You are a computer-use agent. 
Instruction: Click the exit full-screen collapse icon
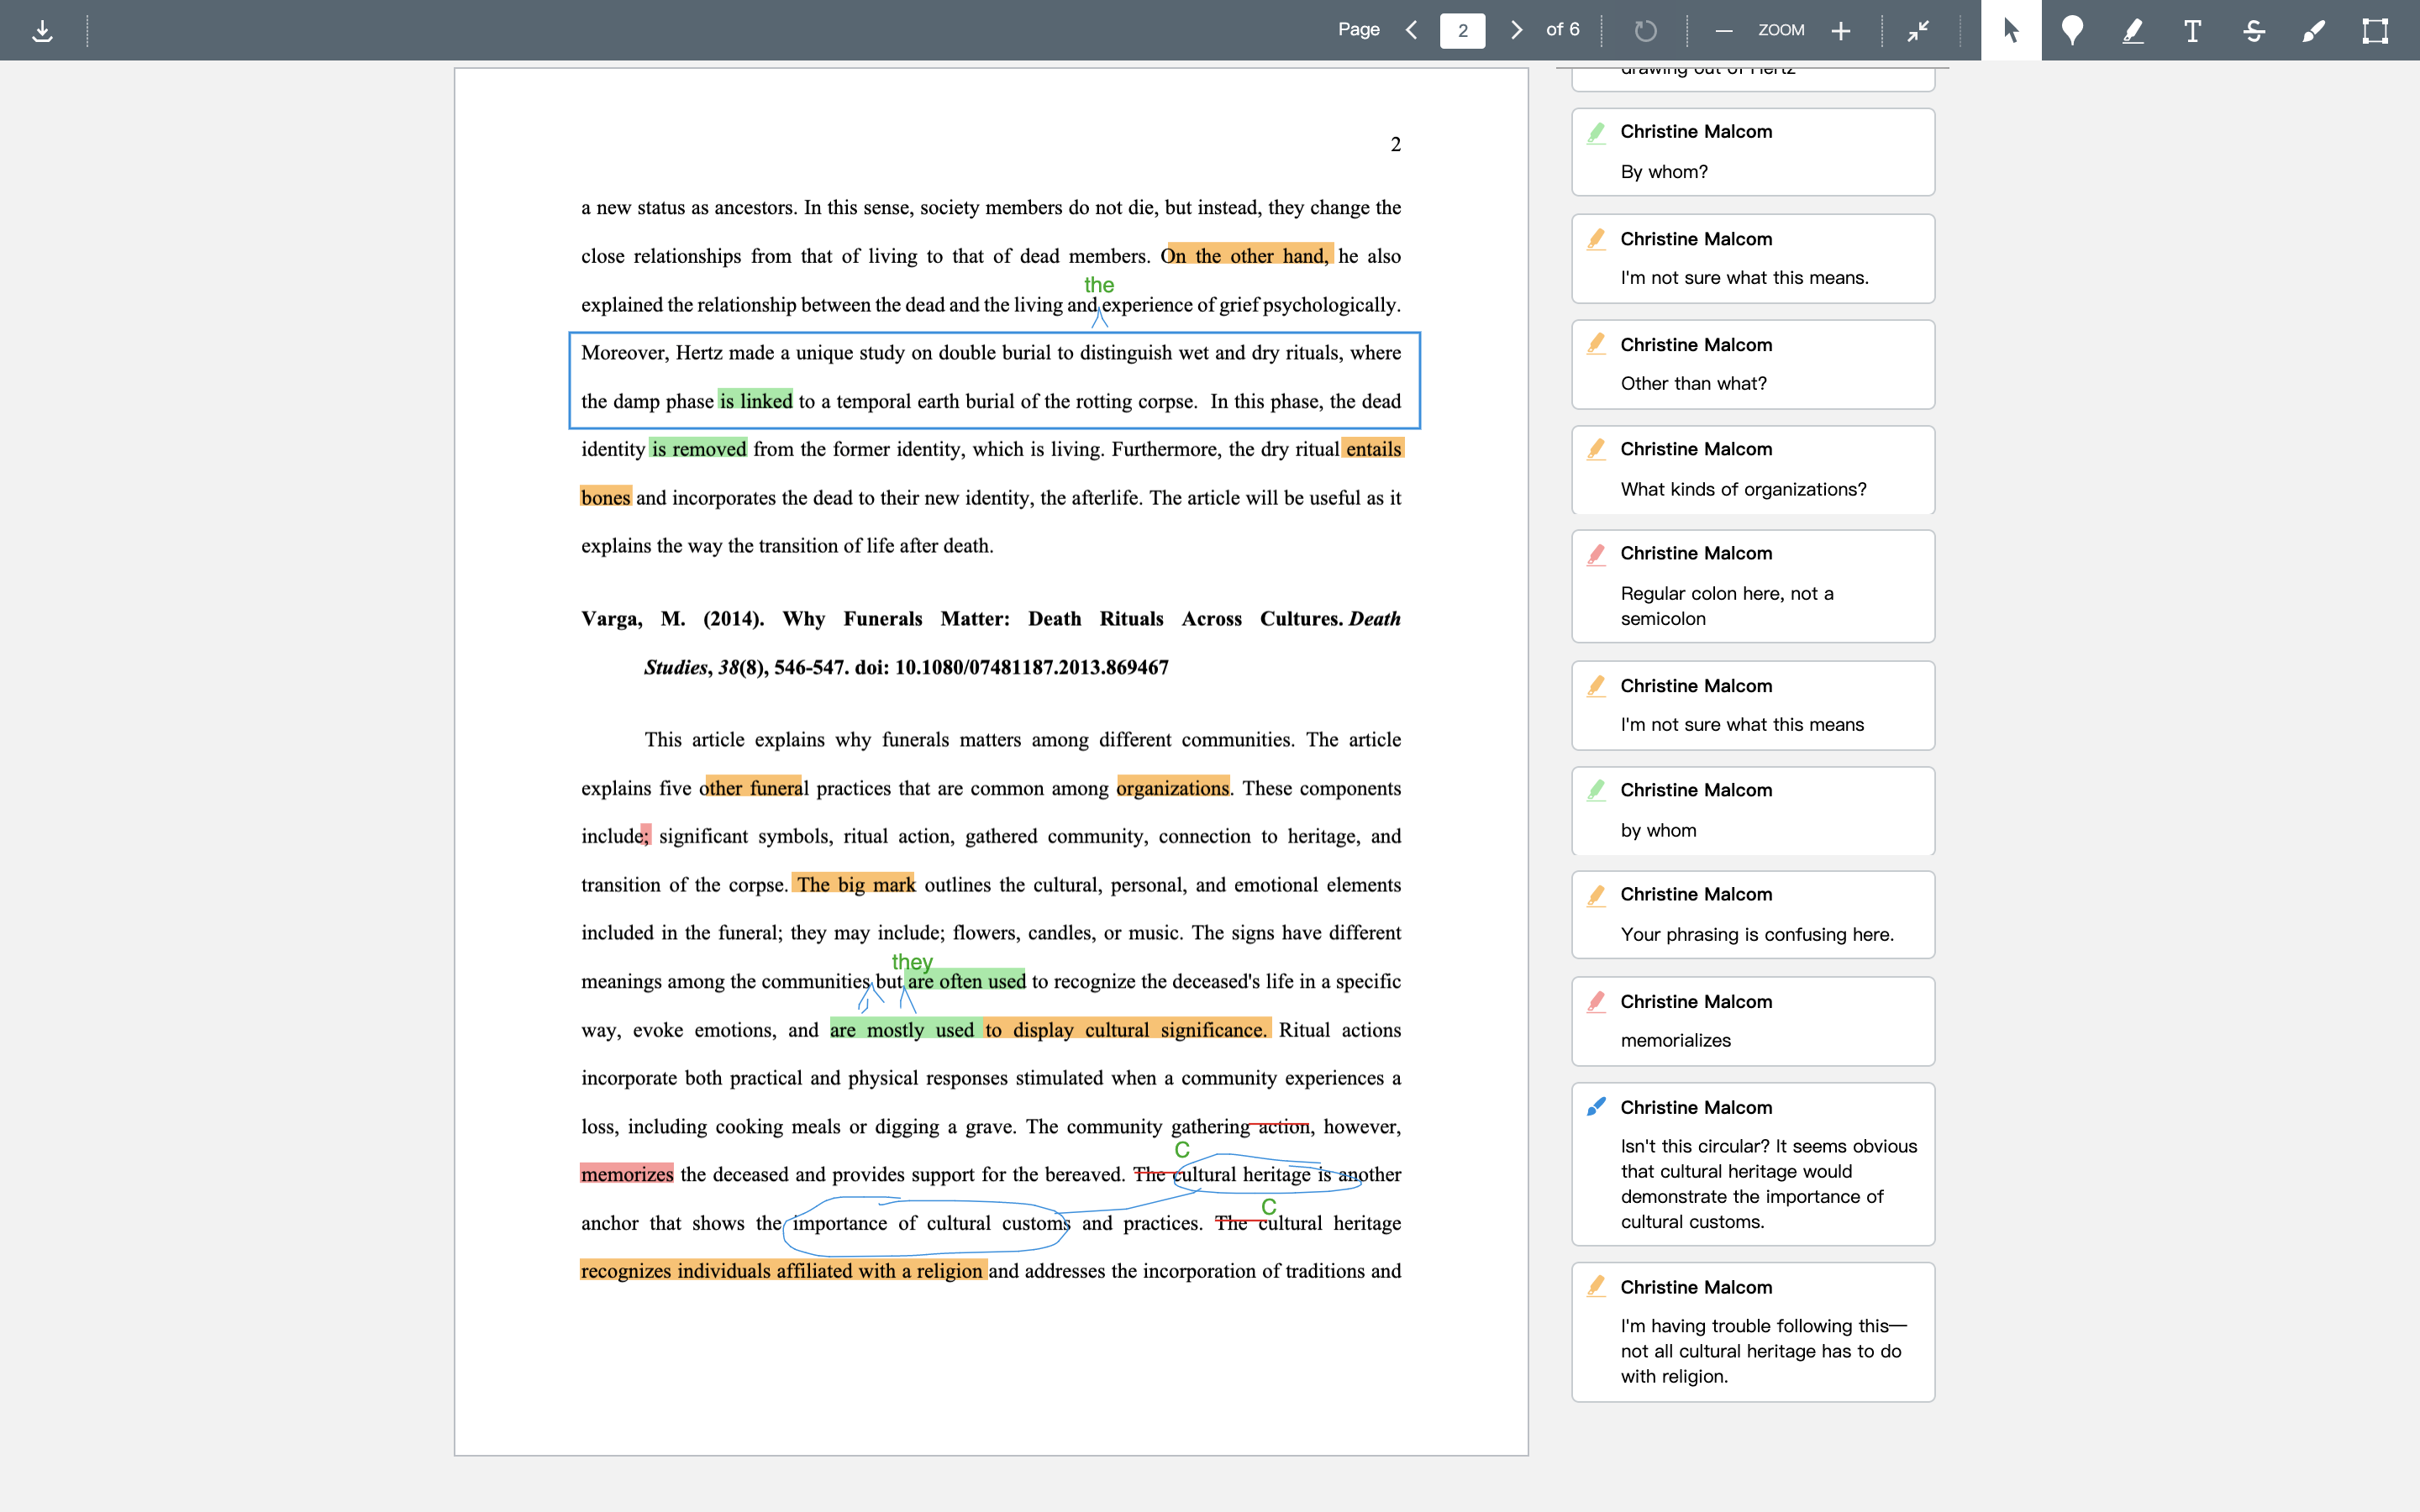click(1918, 30)
